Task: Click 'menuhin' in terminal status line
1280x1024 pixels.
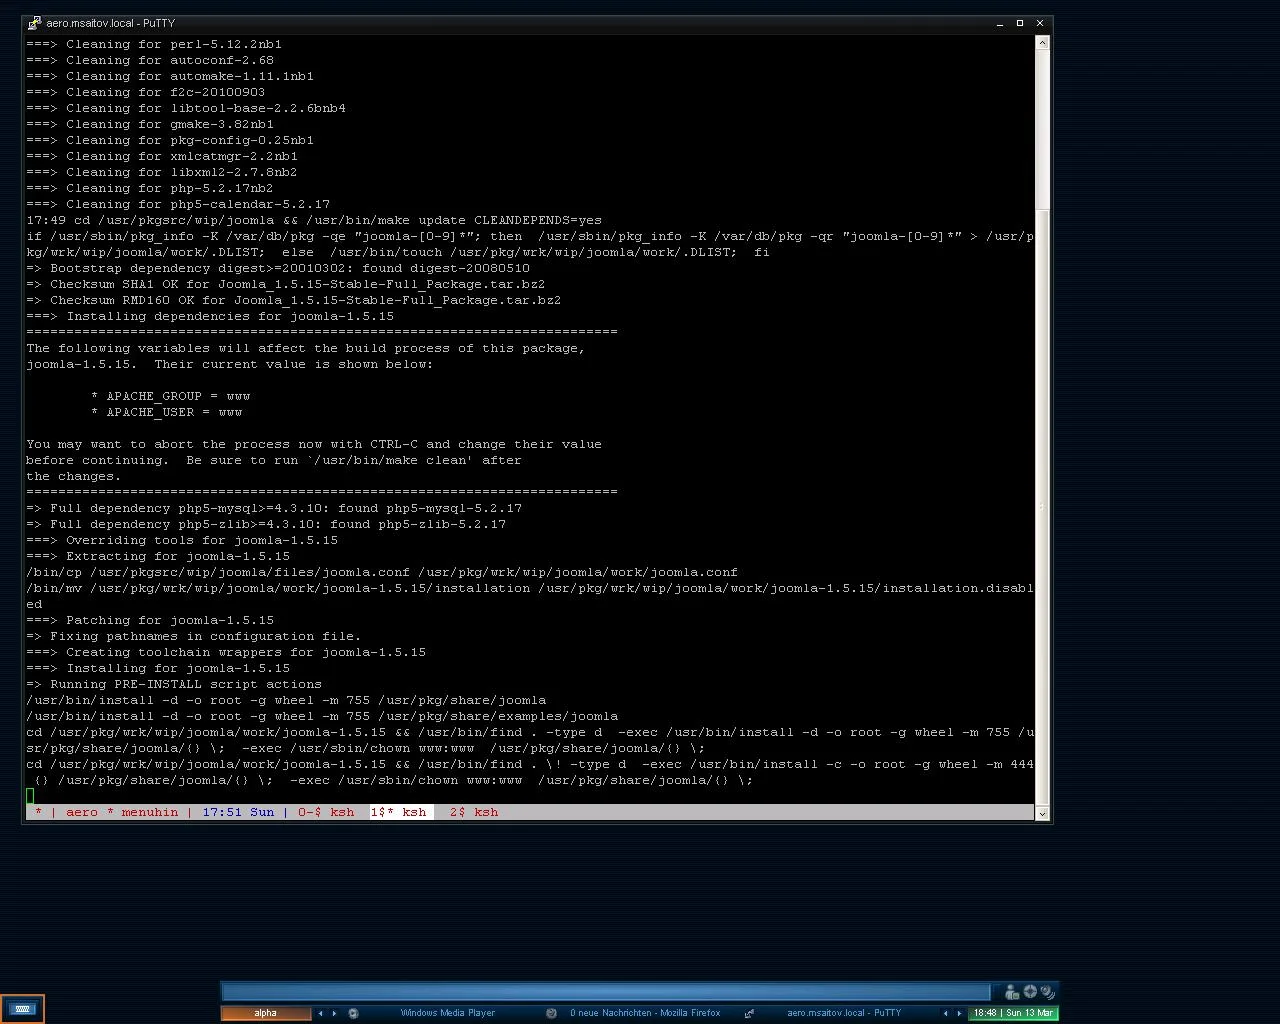Action: coord(150,812)
